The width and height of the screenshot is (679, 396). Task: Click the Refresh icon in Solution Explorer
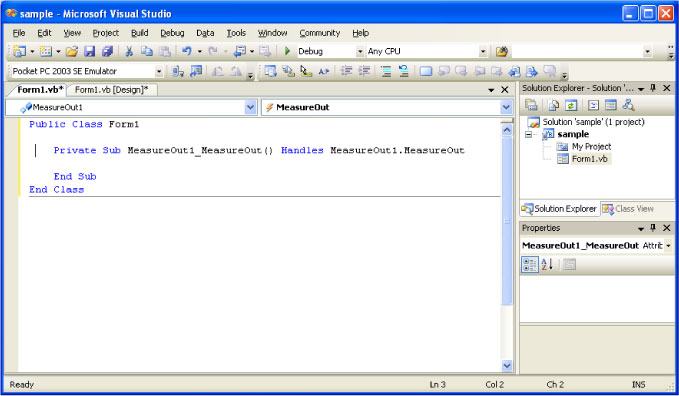point(571,105)
